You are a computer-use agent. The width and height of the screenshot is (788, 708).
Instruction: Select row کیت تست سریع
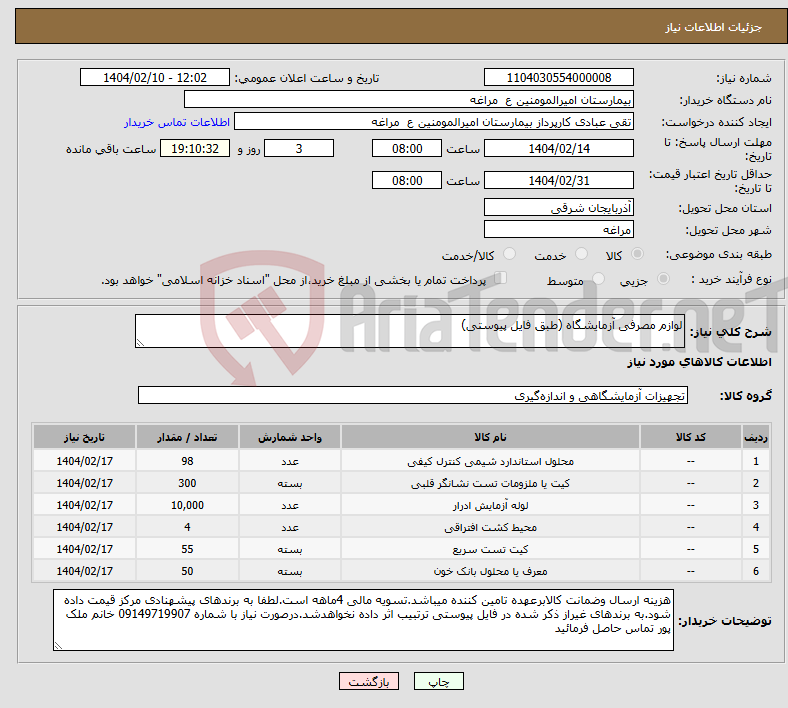[x=402, y=549]
